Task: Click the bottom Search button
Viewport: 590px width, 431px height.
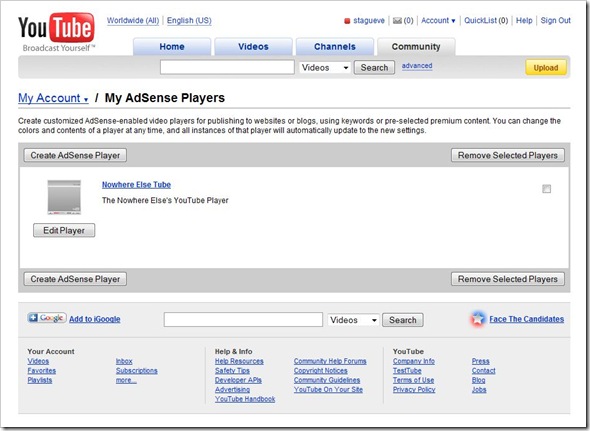Action: (403, 320)
